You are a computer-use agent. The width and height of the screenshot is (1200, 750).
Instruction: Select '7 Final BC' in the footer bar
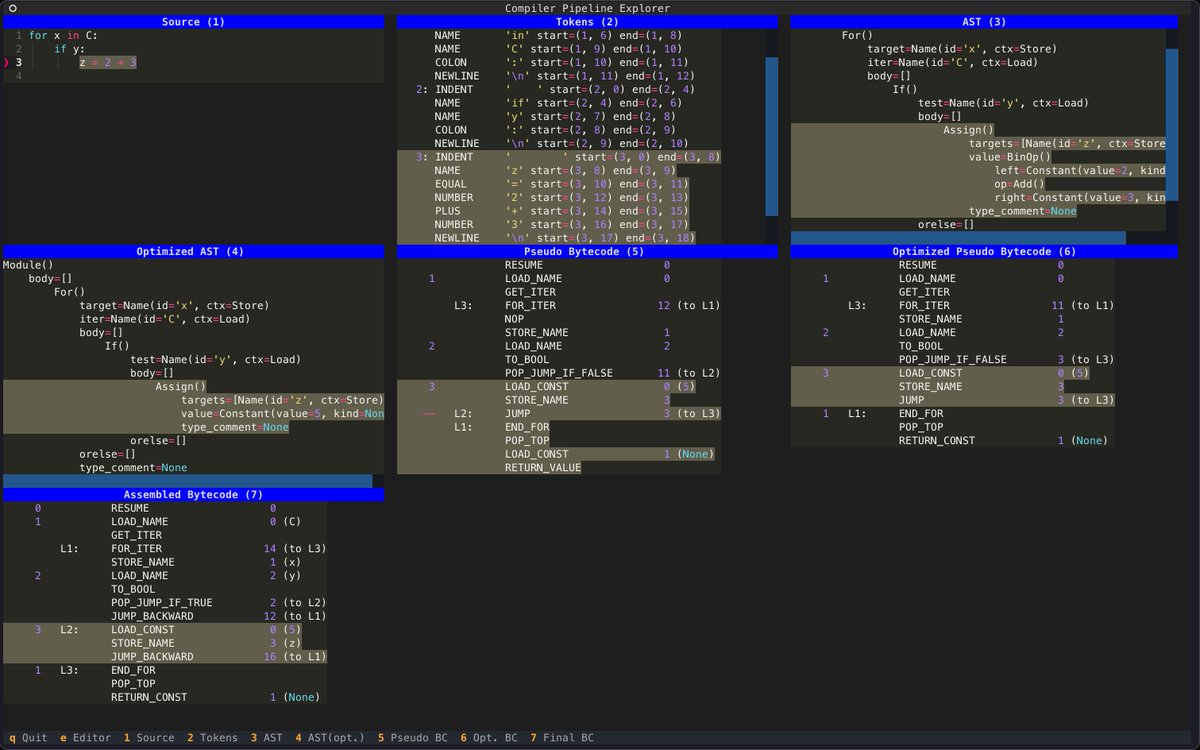pos(562,738)
